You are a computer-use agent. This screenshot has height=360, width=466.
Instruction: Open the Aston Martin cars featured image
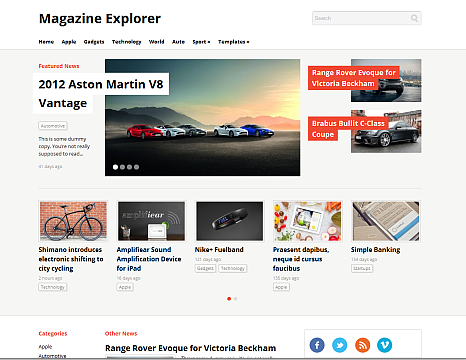point(202,117)
